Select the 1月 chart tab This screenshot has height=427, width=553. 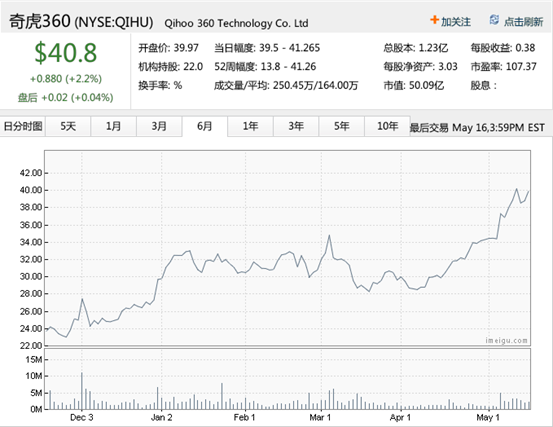pyautogui.click(x=114, y=126)
